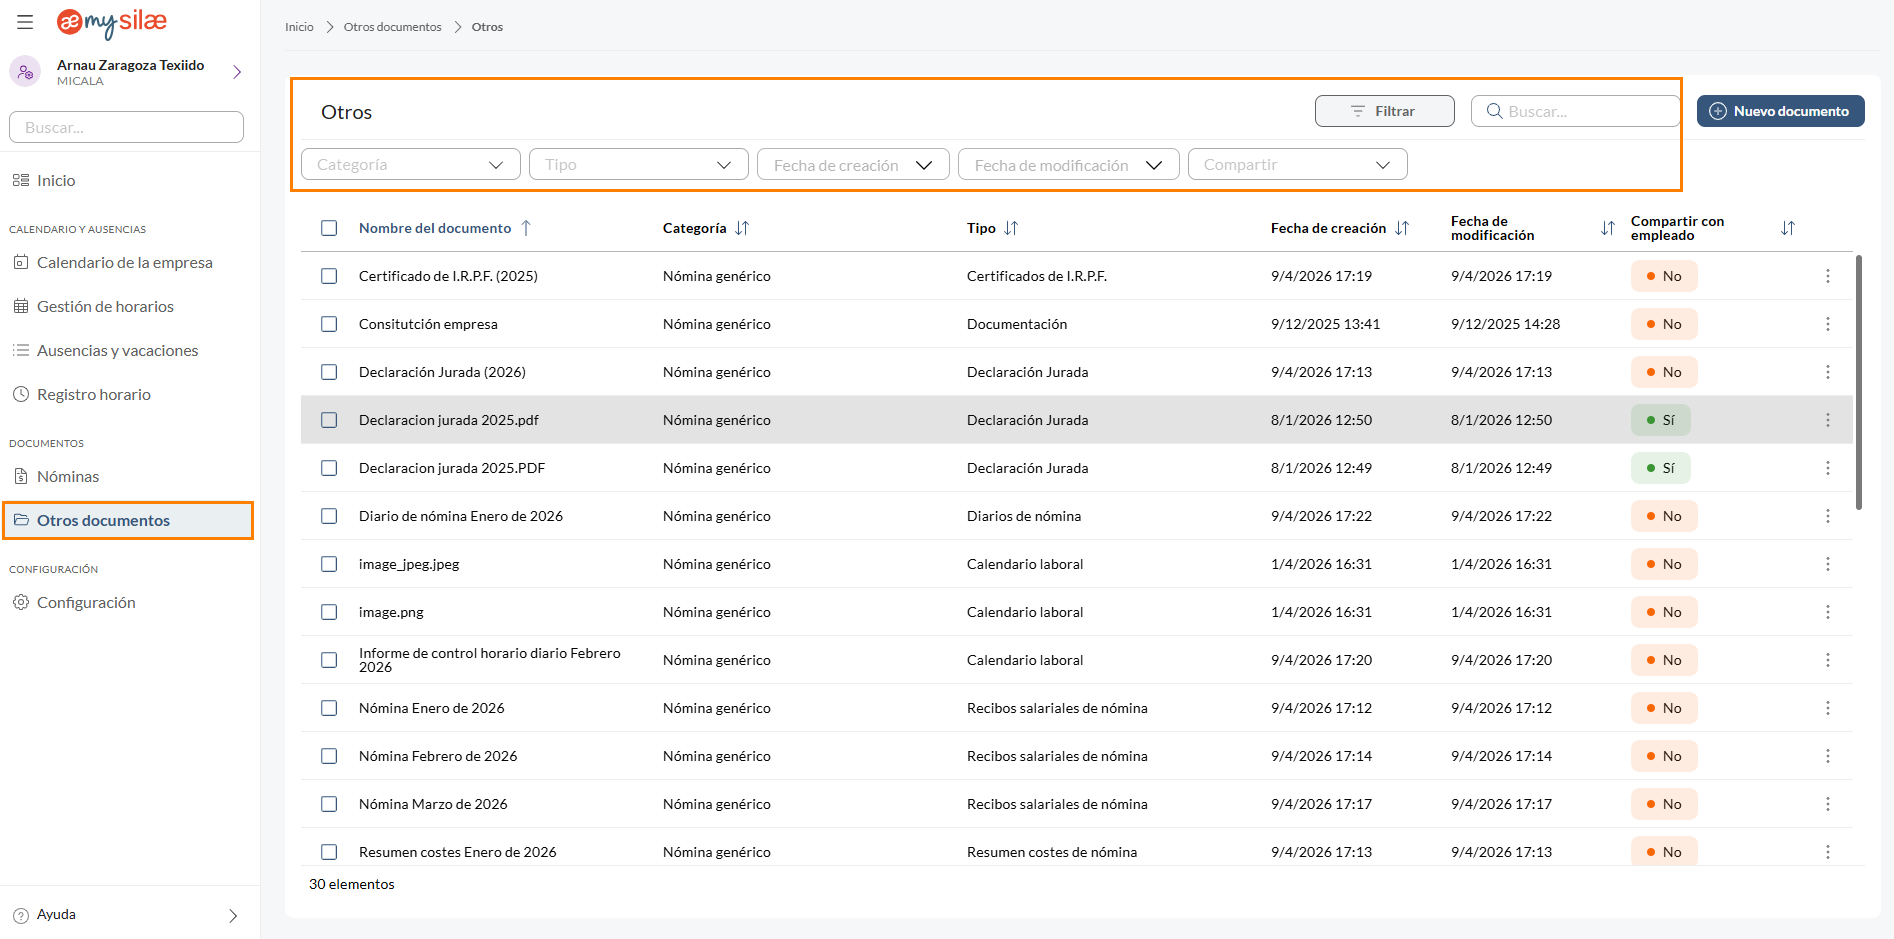Click the document list vertical scrollbar
This screenshot has width=1894, height=939.
coord(1858,380)
